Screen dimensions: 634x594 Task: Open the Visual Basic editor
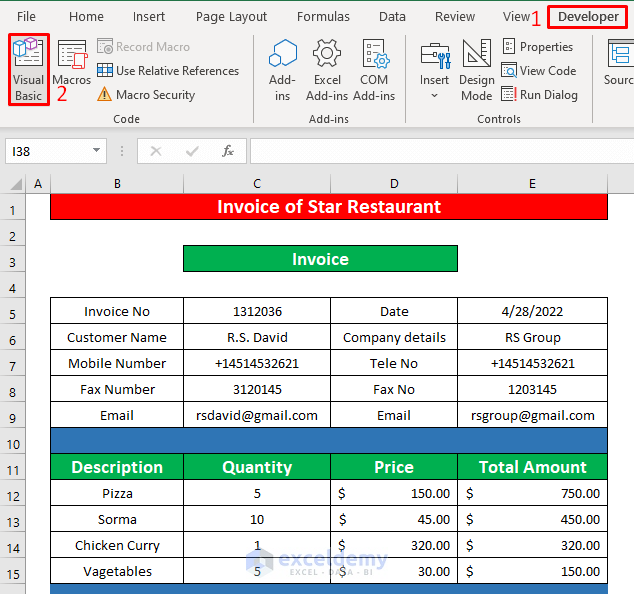28,68
